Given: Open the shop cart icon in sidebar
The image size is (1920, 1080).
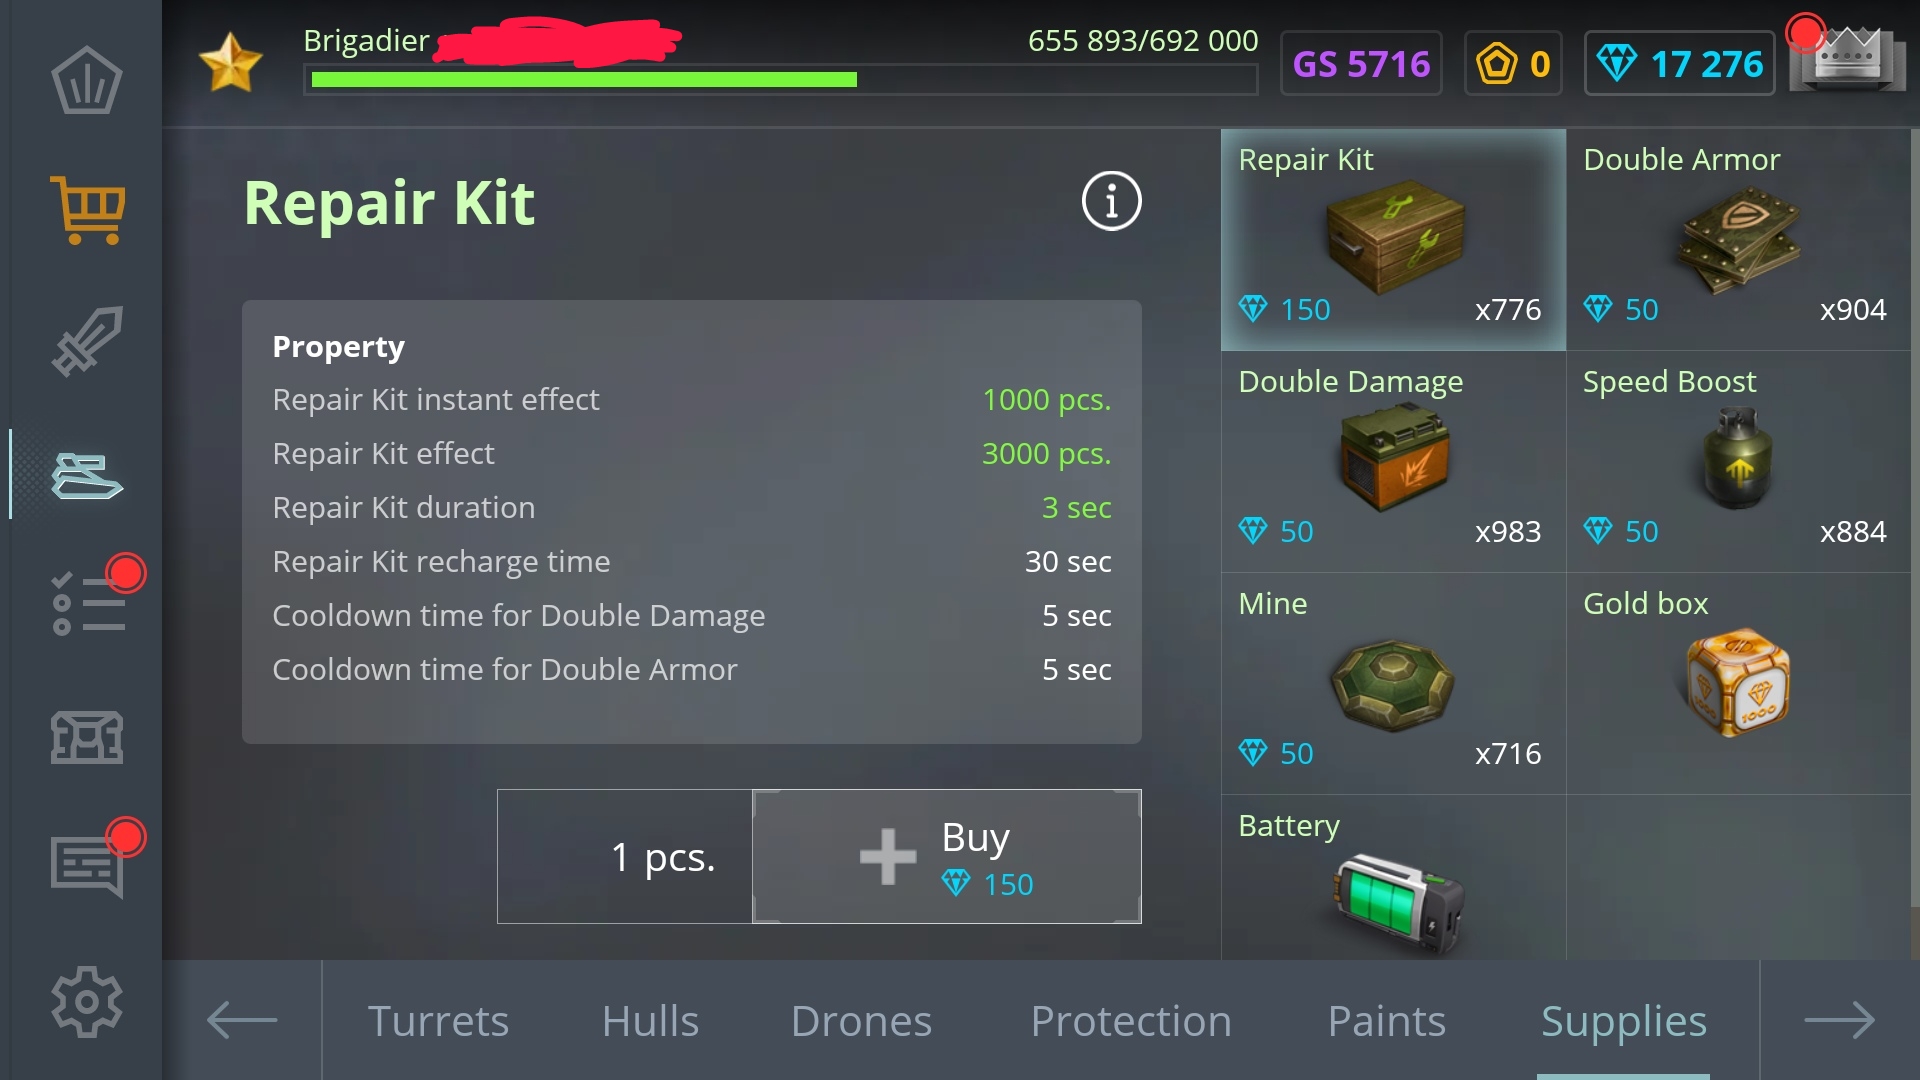Looking at the screenshot, I should tap(87, 209).
